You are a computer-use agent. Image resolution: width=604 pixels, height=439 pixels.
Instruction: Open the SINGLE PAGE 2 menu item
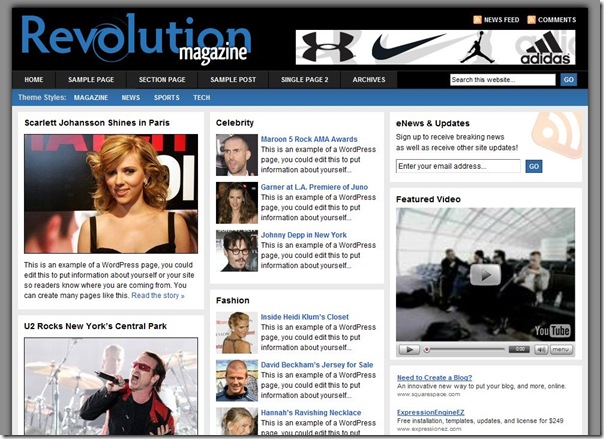(x=305, y=80)
